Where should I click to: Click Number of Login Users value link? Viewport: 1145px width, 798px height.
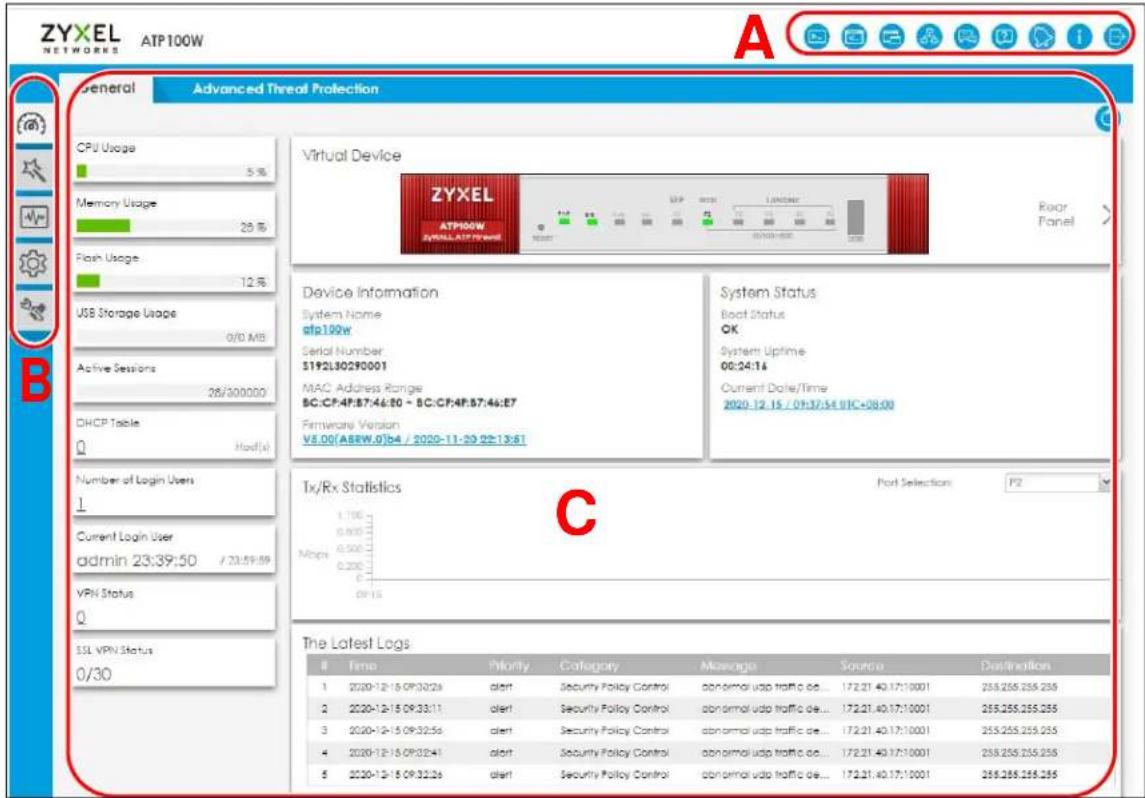[x=81, y=504]
